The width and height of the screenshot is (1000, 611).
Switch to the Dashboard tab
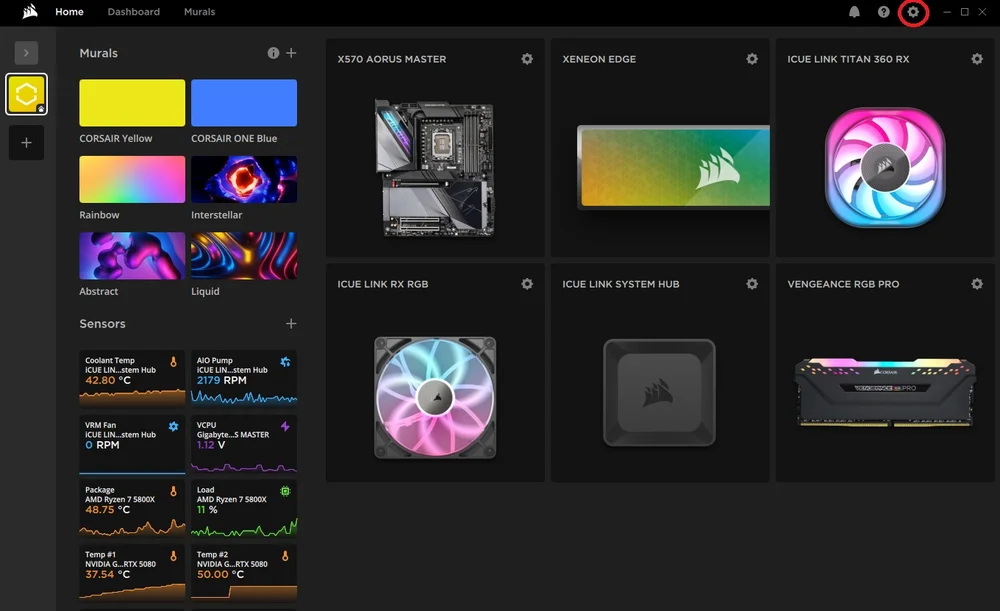(133, 12)
